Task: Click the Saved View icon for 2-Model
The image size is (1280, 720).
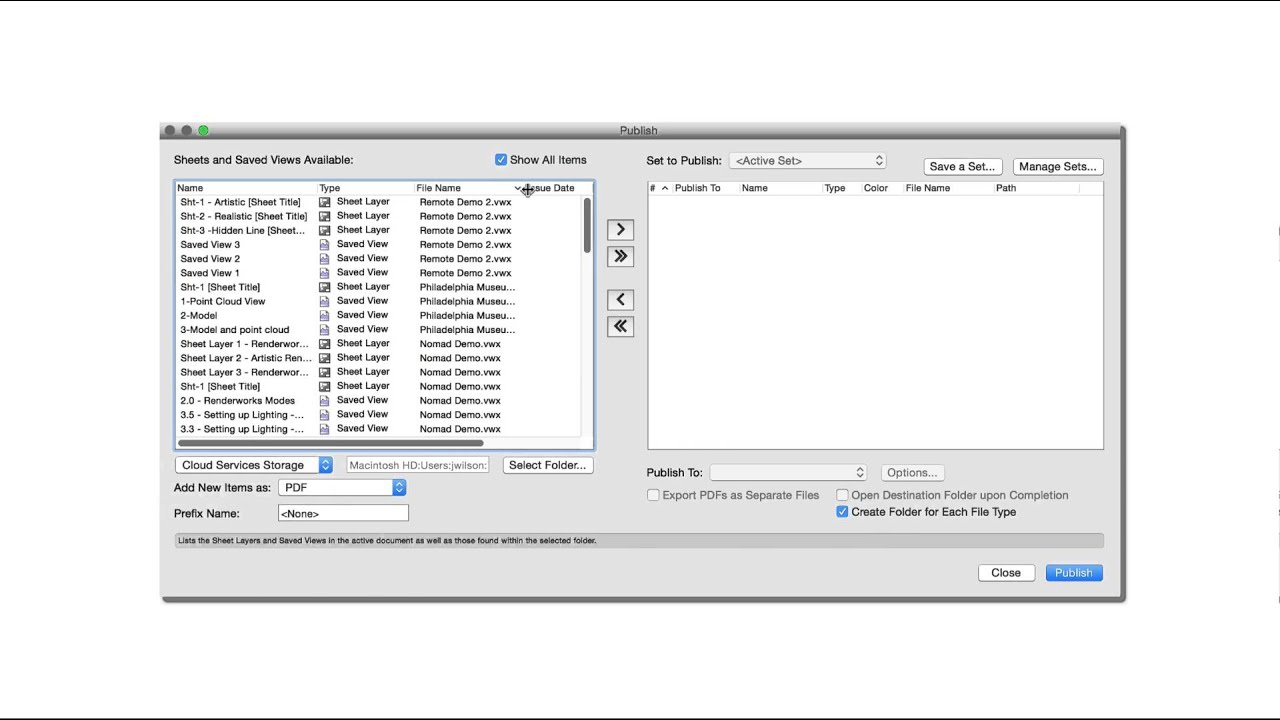Action: (x=325, y=315)
